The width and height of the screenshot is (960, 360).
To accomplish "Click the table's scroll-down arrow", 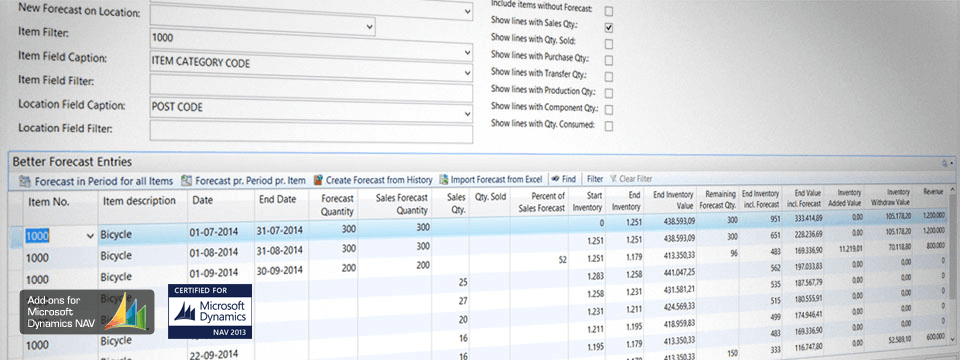I will (952, 338).
